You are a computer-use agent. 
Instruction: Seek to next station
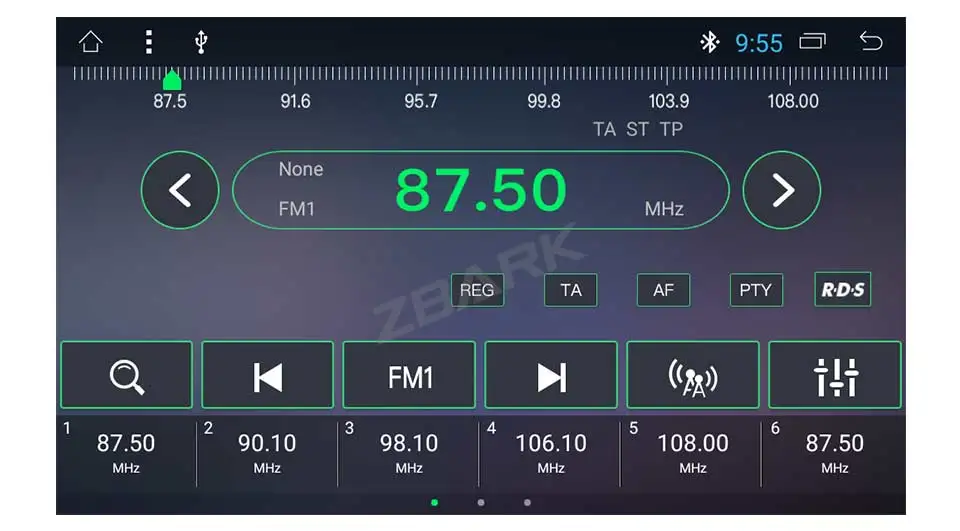[x=551, y=375]
